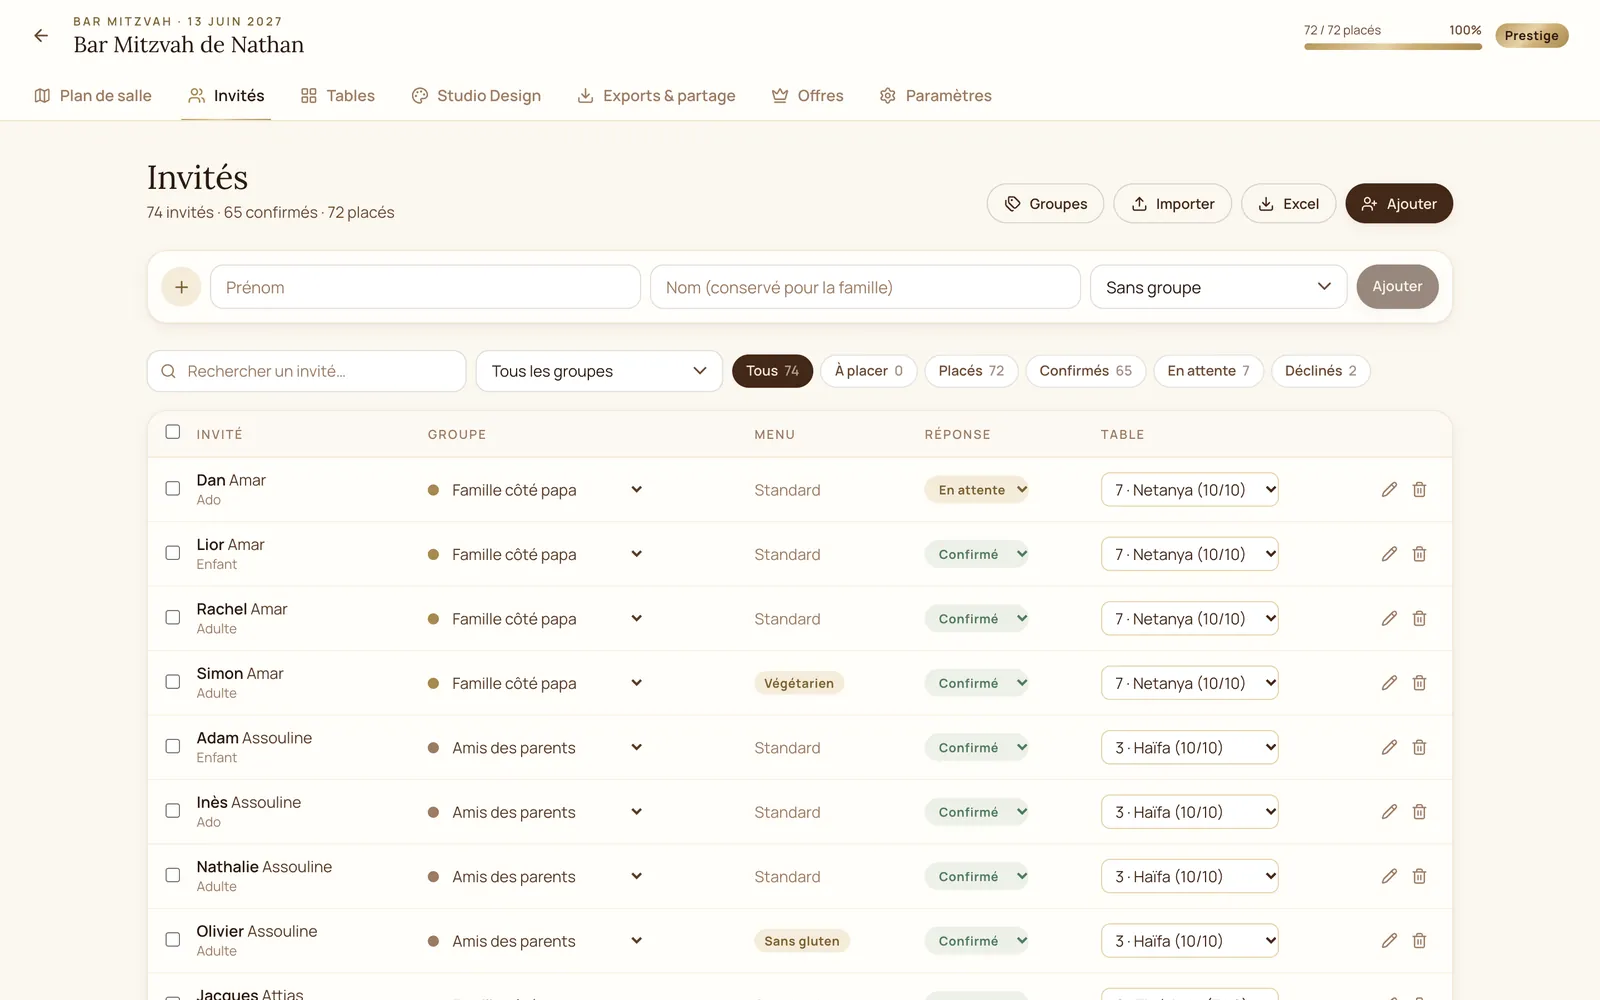Delete Nathalie Assouline with trash icon
Viewport: 1600px width, 1000px height.
point(1419,877)
